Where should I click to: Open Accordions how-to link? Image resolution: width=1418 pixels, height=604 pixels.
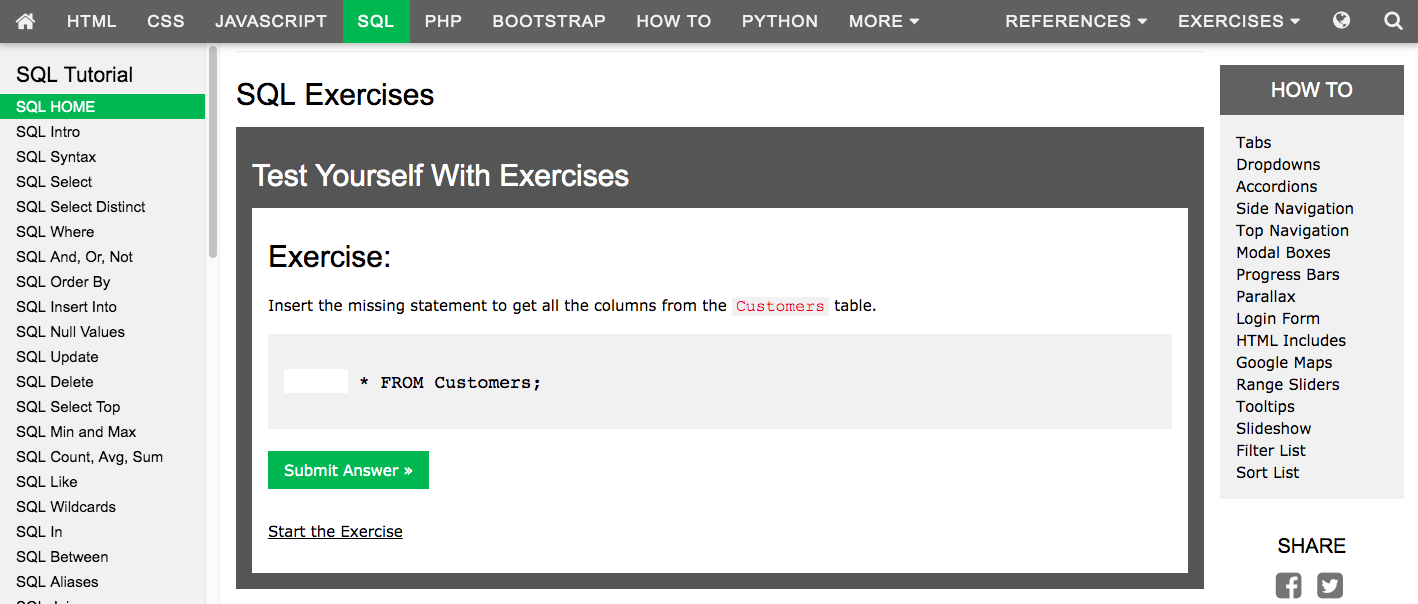click(x=1276, y=186)
